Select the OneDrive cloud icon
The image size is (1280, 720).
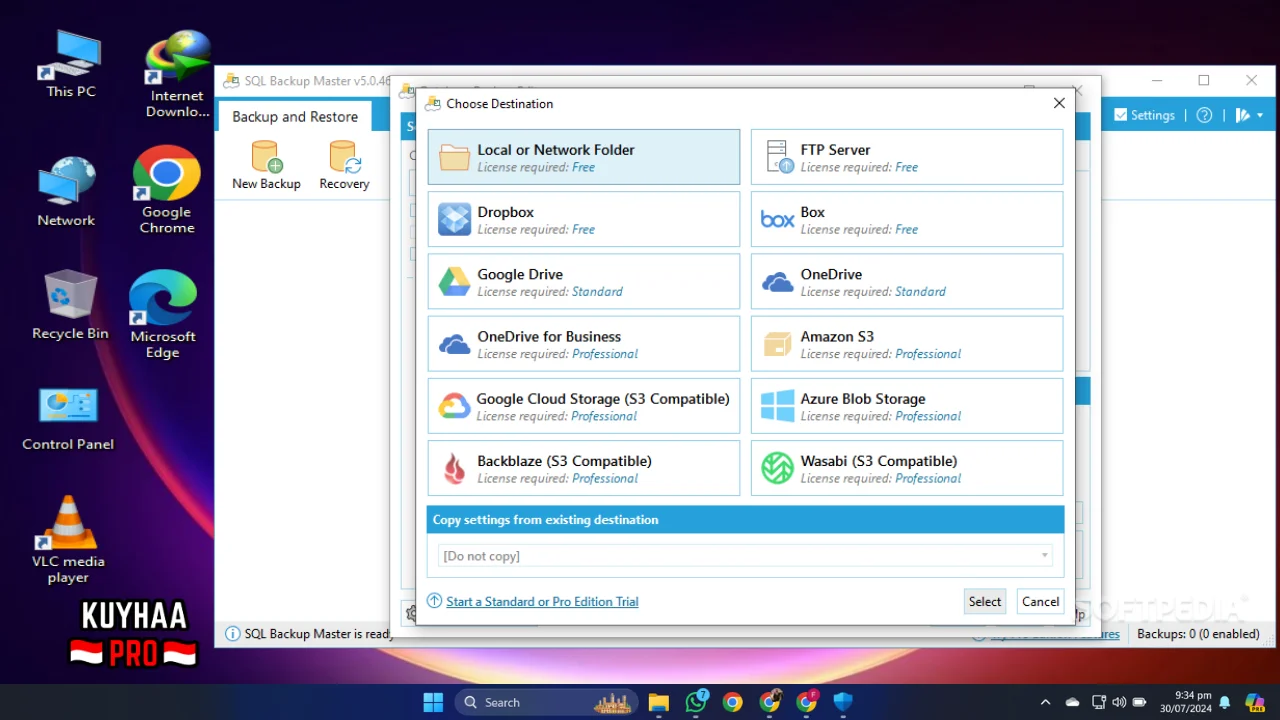pos(778,282)
